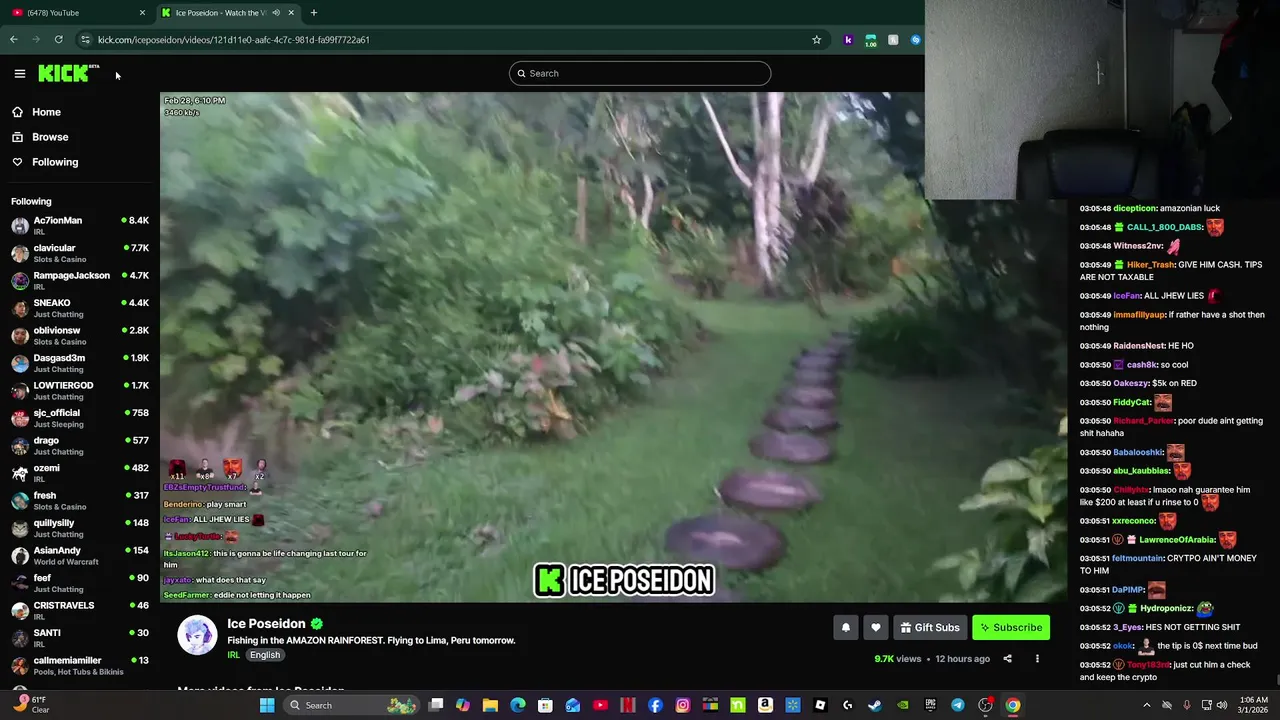Open Windows Start menu
This screenshot has width=1280, height=720.
[x=267, y=705]
